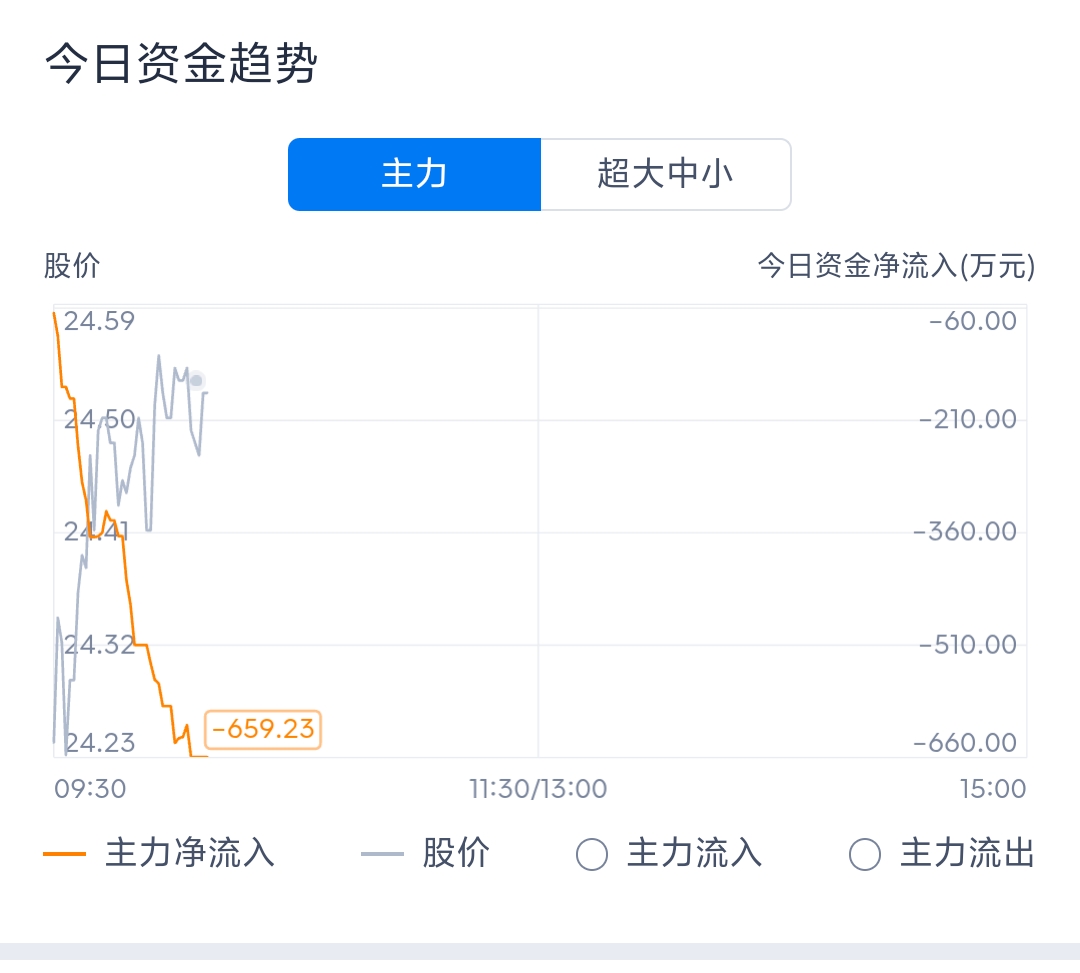
Task: Click the 11:30/13:00 time axis label
Action: pyautogui.click(x=538, y=789)
